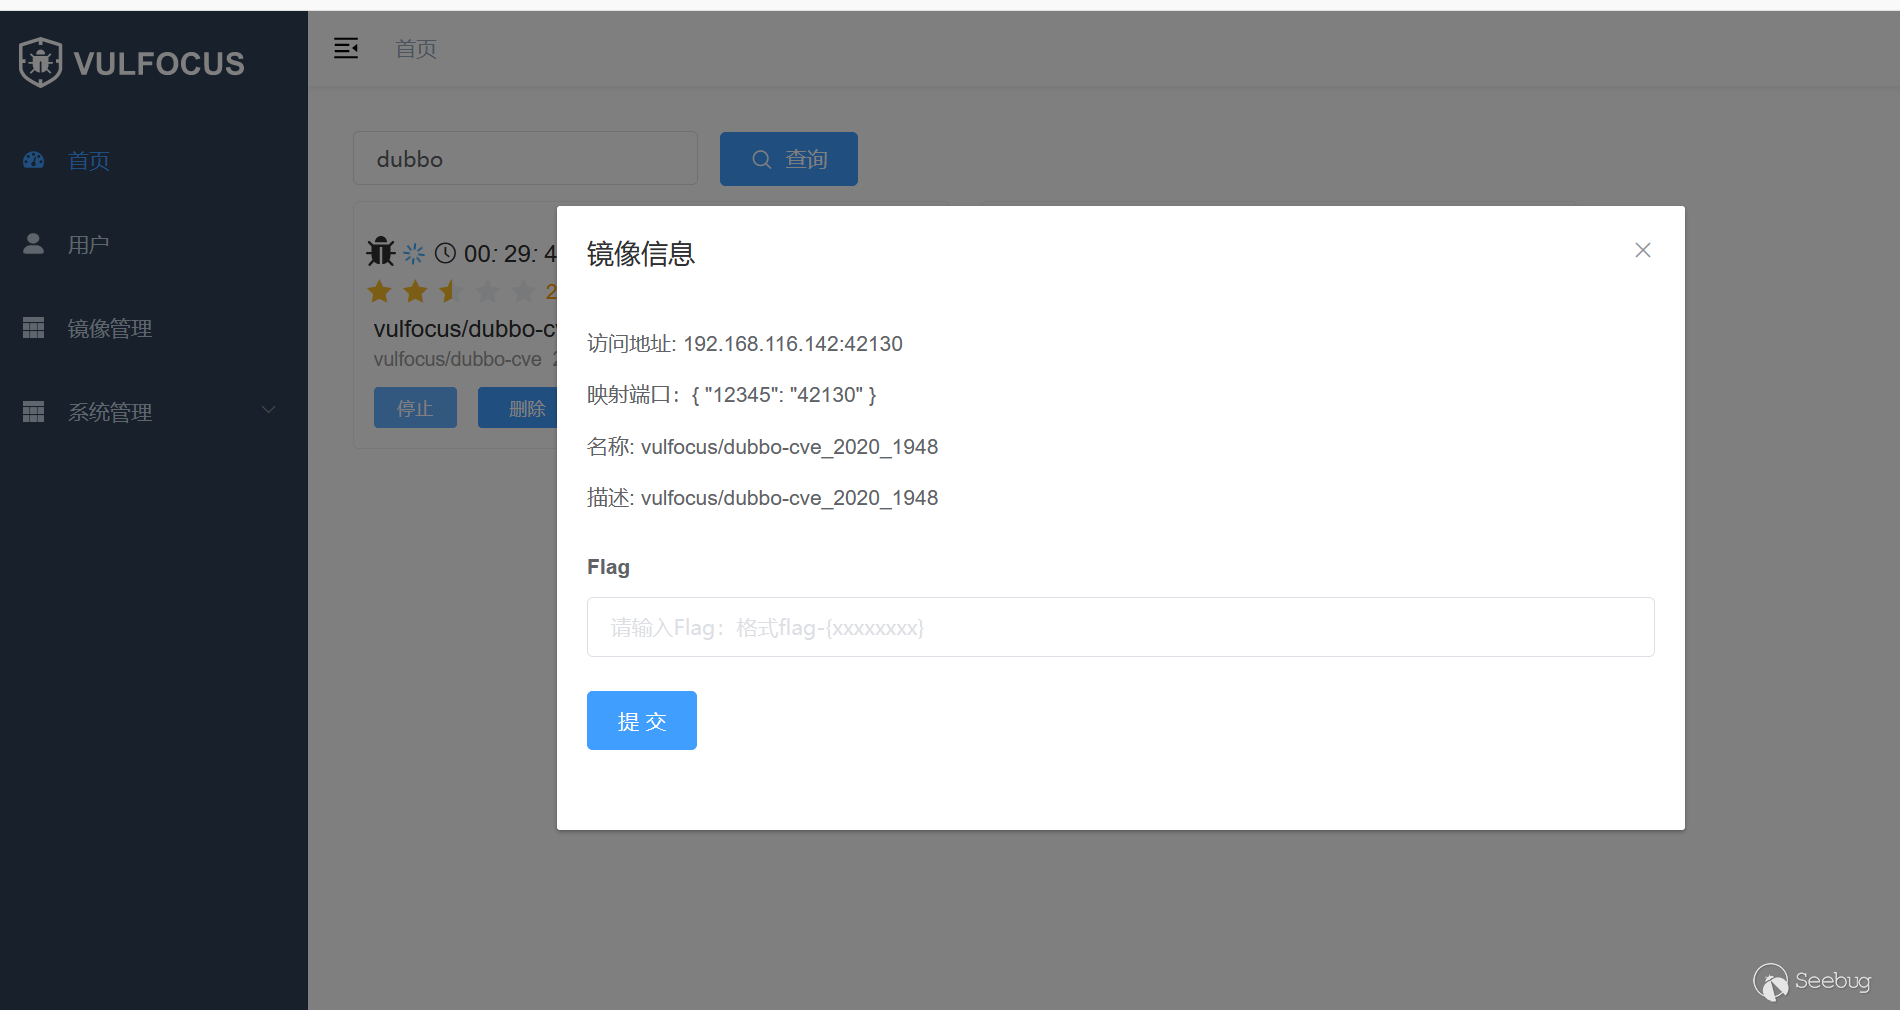Click the 停止 button on the dubbo card
The width and height of the screenshot is (1900, 1010).
click(x=415, y=408)
